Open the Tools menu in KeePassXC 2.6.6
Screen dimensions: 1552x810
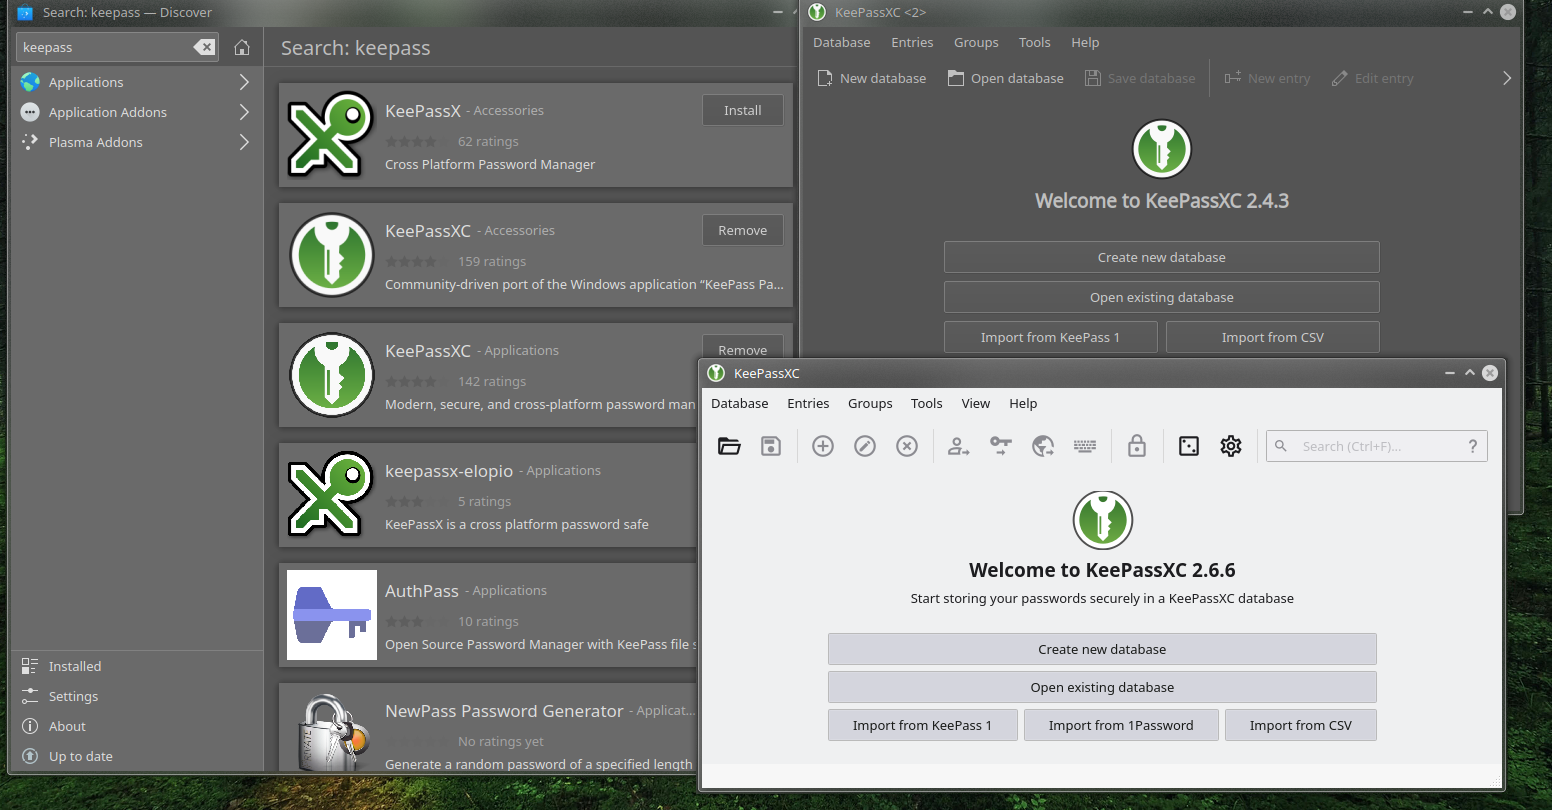click(926, 403)
